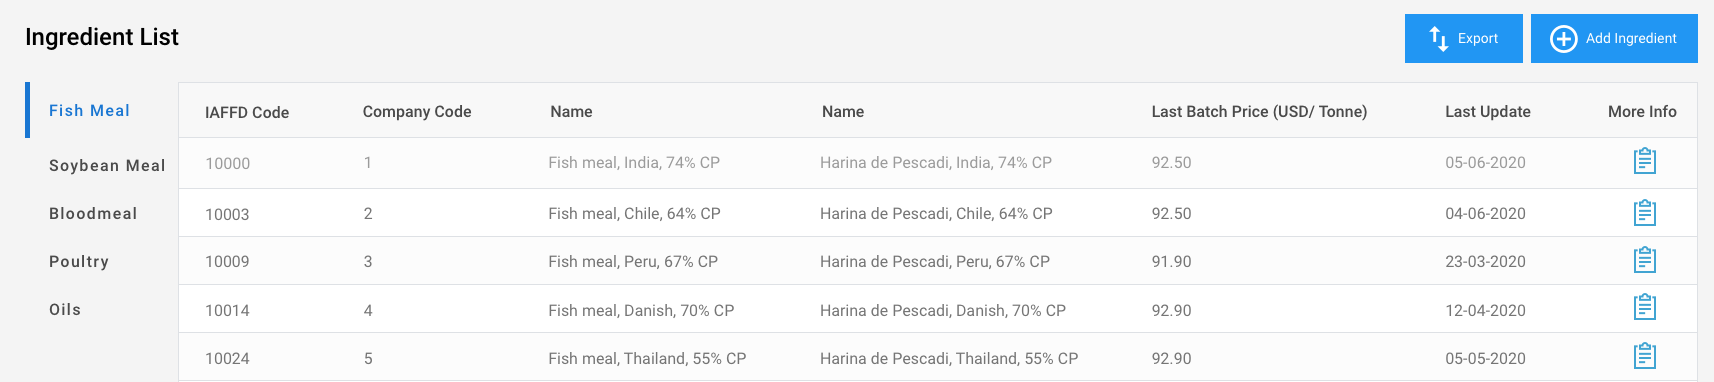The width and height of the screenshot is (1714, 382).
Task: Open the Bloodmeal category
Action: (93, 213)
